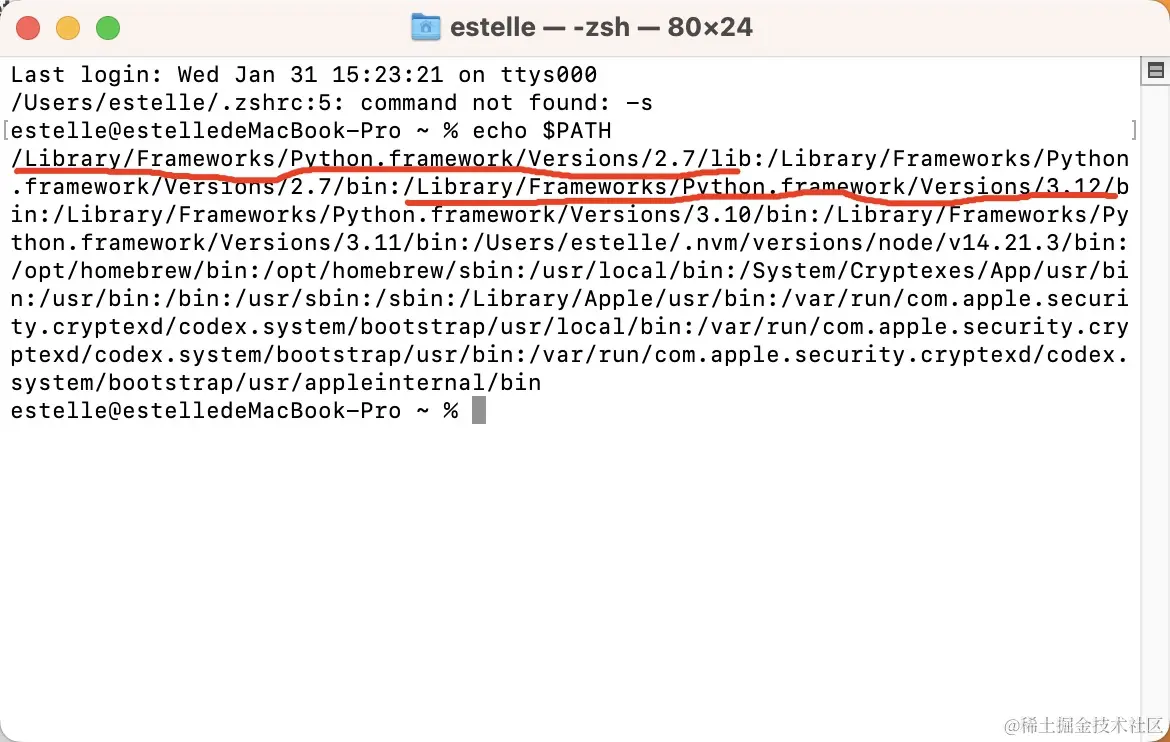This screenshot has width=1170, height=742.
Task: Click the "Last login: Wed Jan 31" line
Action: [x=304, y=75]
